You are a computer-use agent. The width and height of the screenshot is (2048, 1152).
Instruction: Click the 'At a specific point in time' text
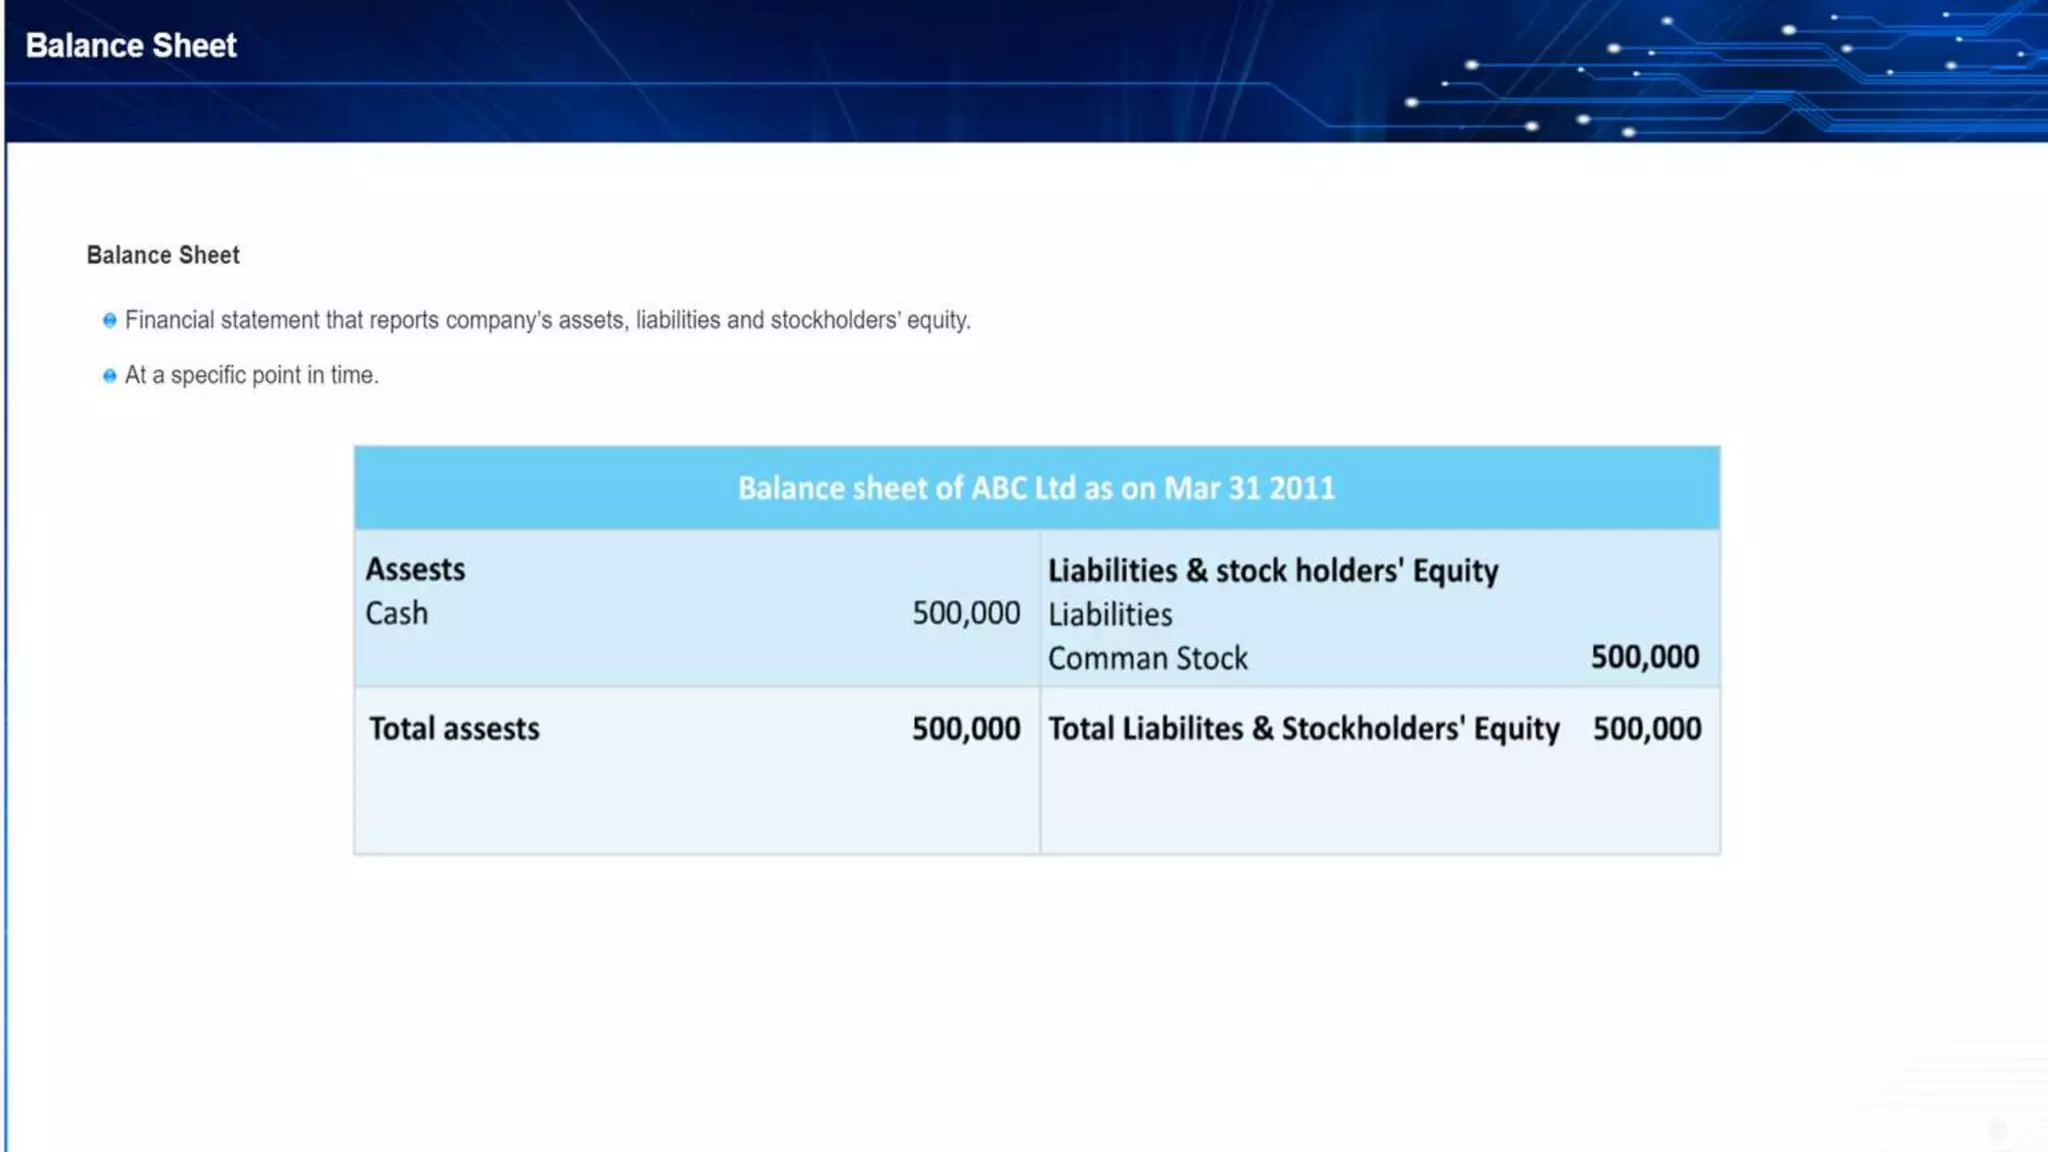[251, 375]
